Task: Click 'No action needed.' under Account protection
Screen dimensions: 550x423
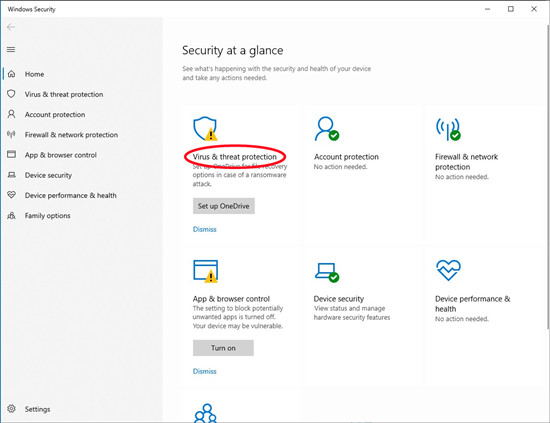Action: click(x=340, y=167)
